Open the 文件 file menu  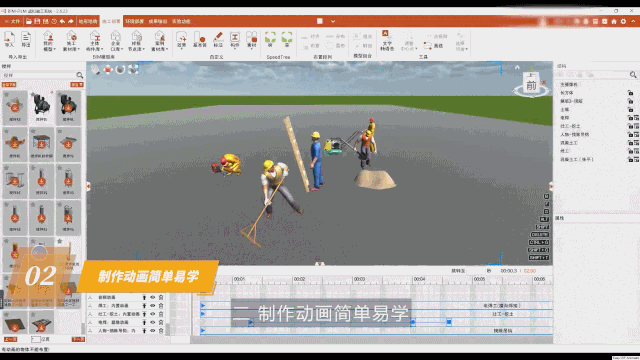point(12,21)
